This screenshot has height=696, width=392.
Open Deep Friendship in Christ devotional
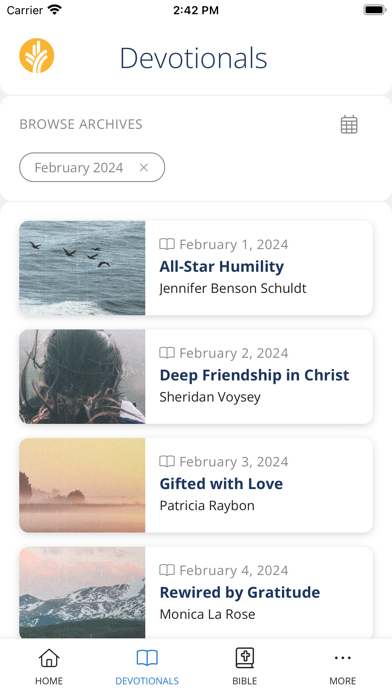(254, 375)
